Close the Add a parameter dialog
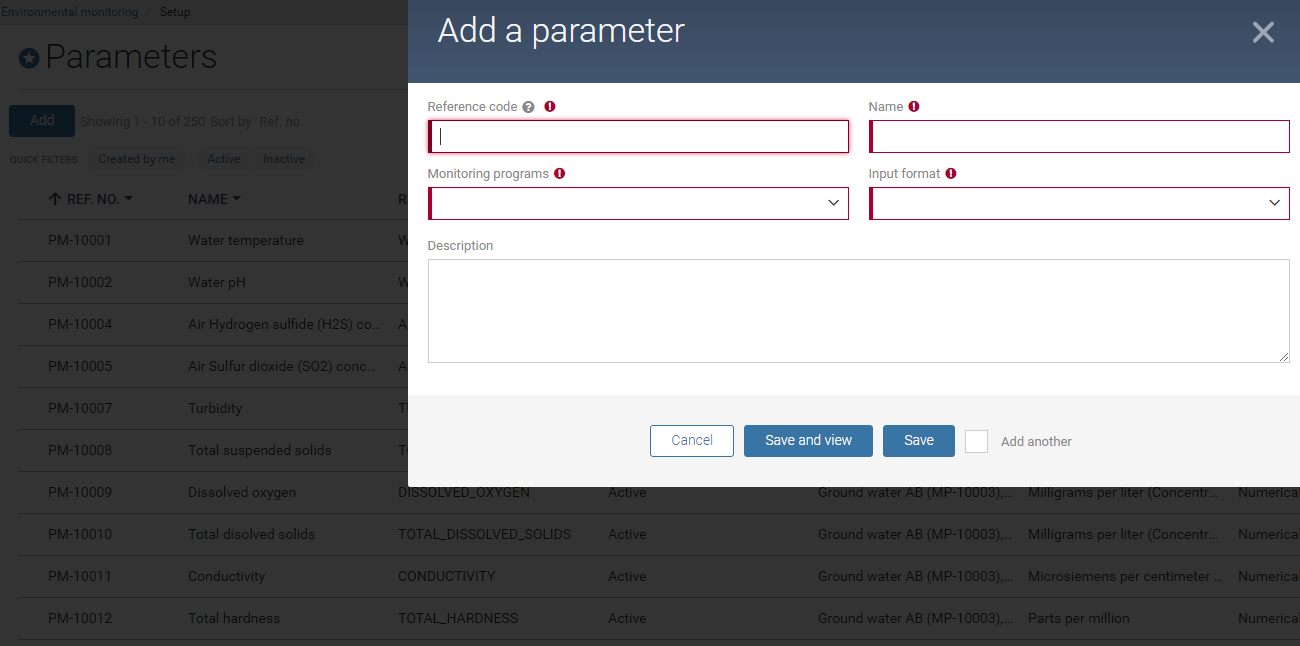 (x=1263, y=32)
